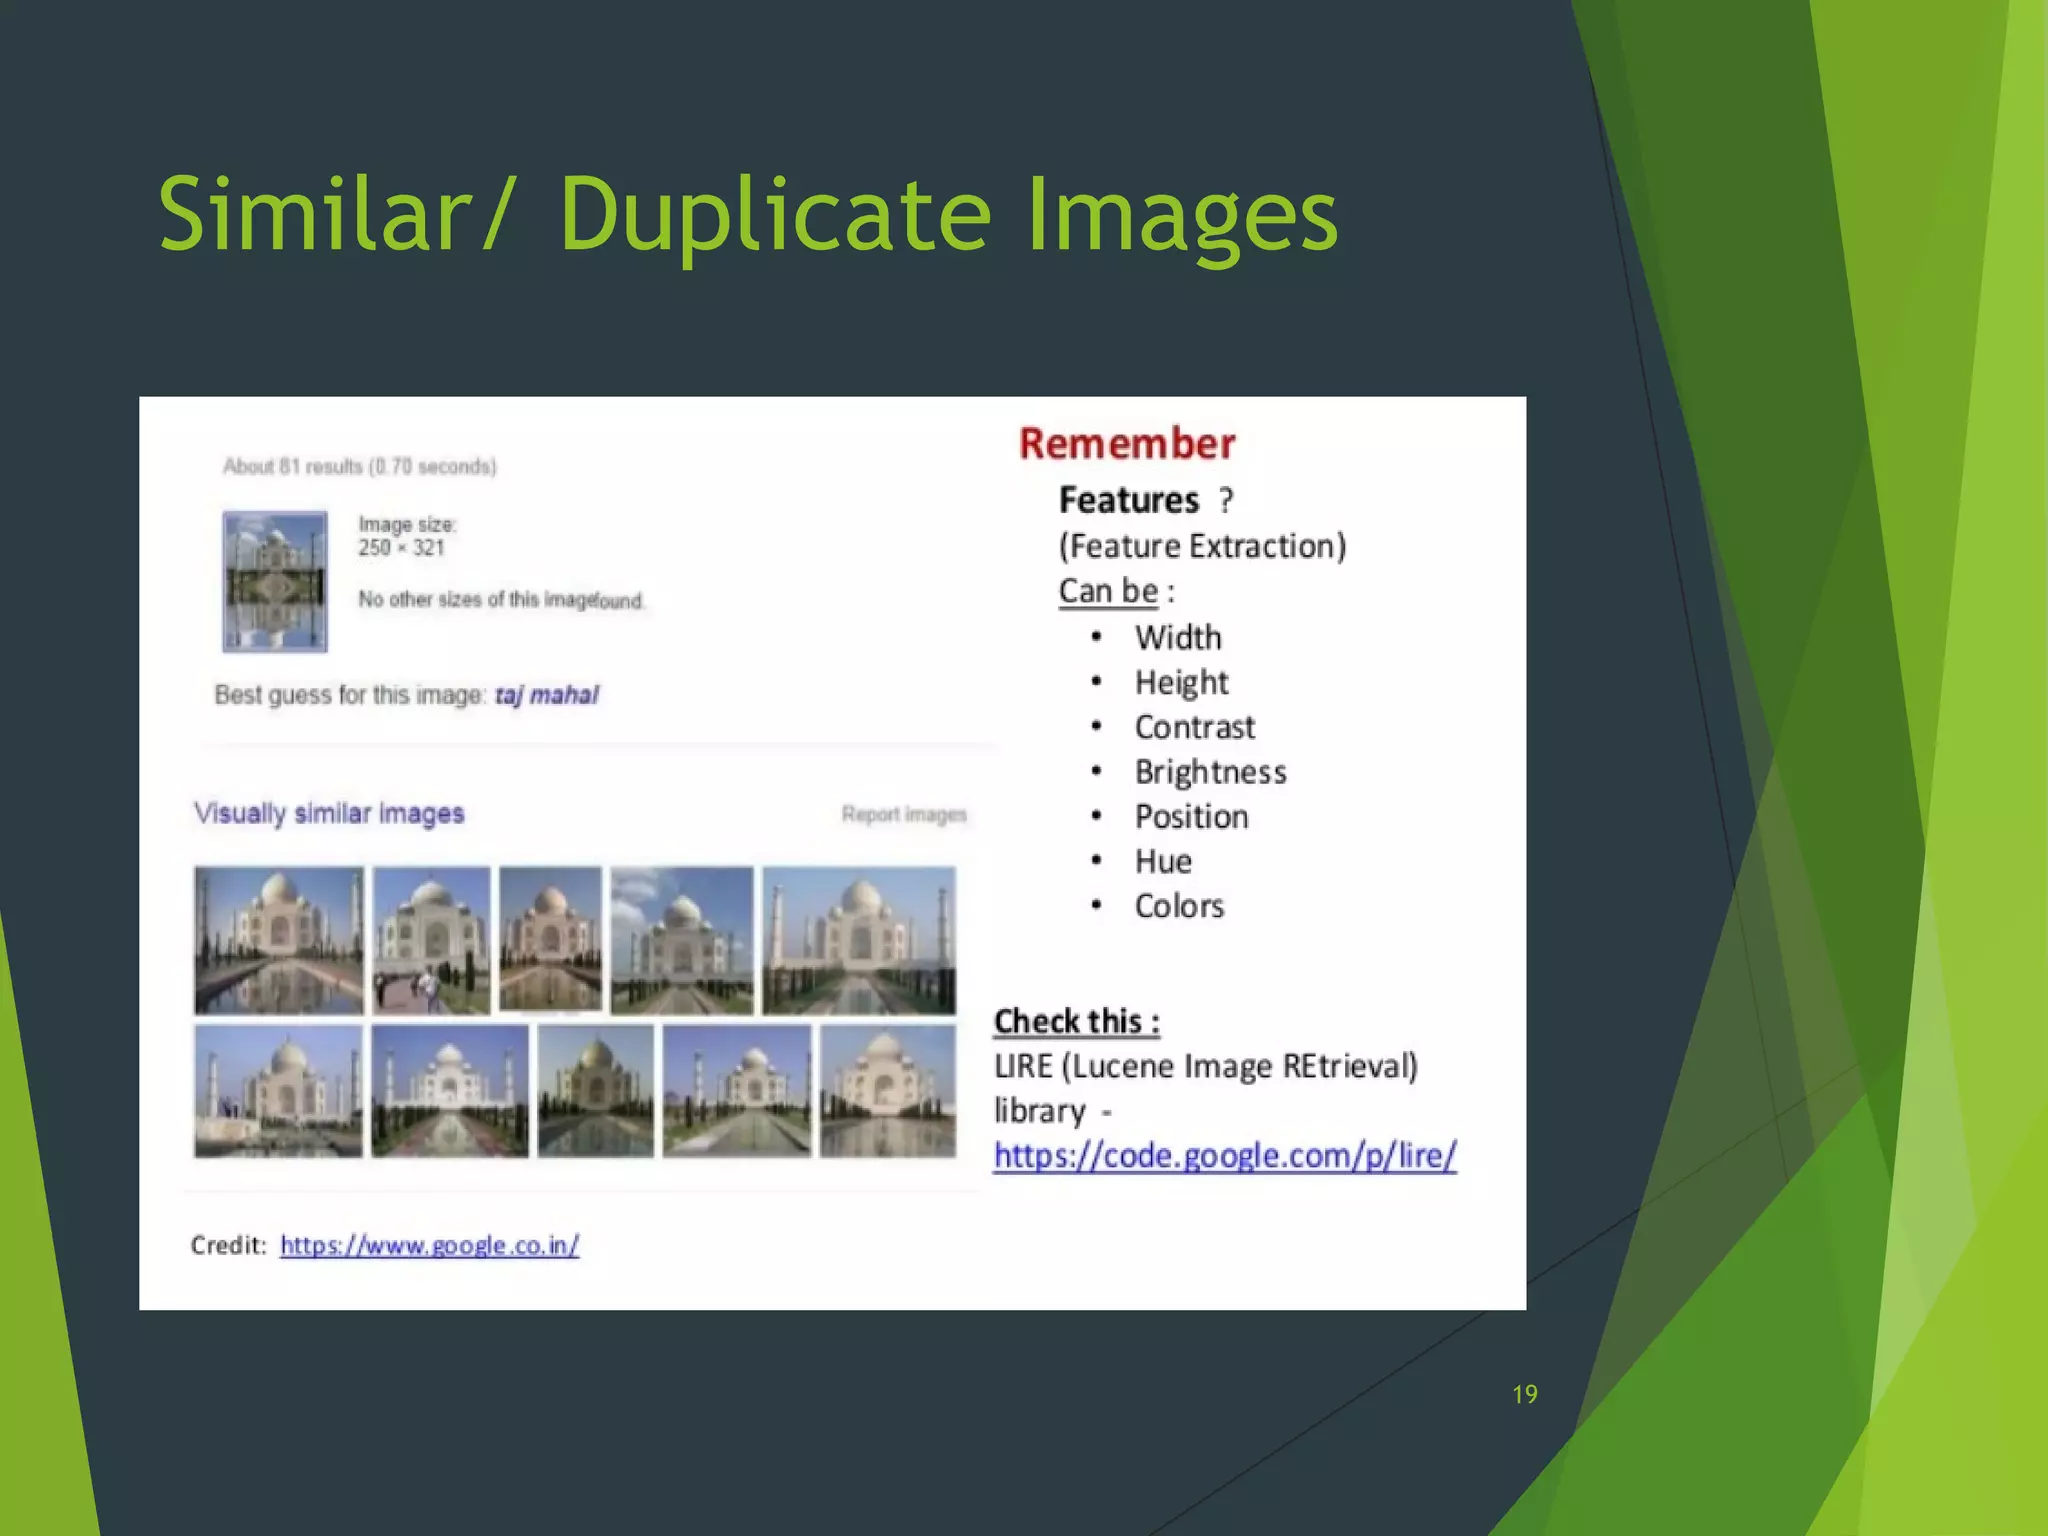
Task: Click the slide number 19
Action: pos(1525,1394)
